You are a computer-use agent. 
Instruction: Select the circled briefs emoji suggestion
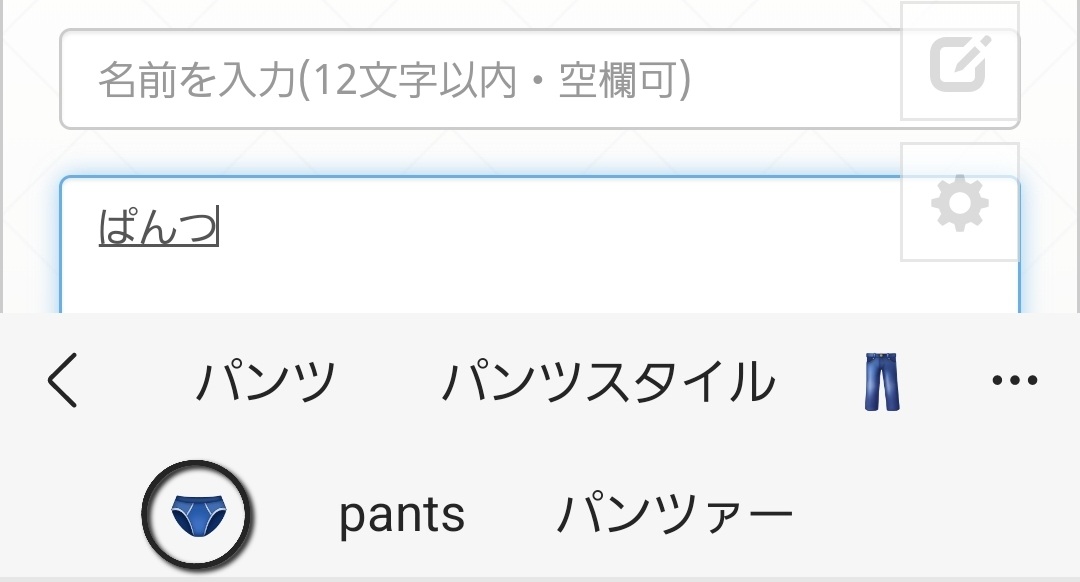pos(197,515)
